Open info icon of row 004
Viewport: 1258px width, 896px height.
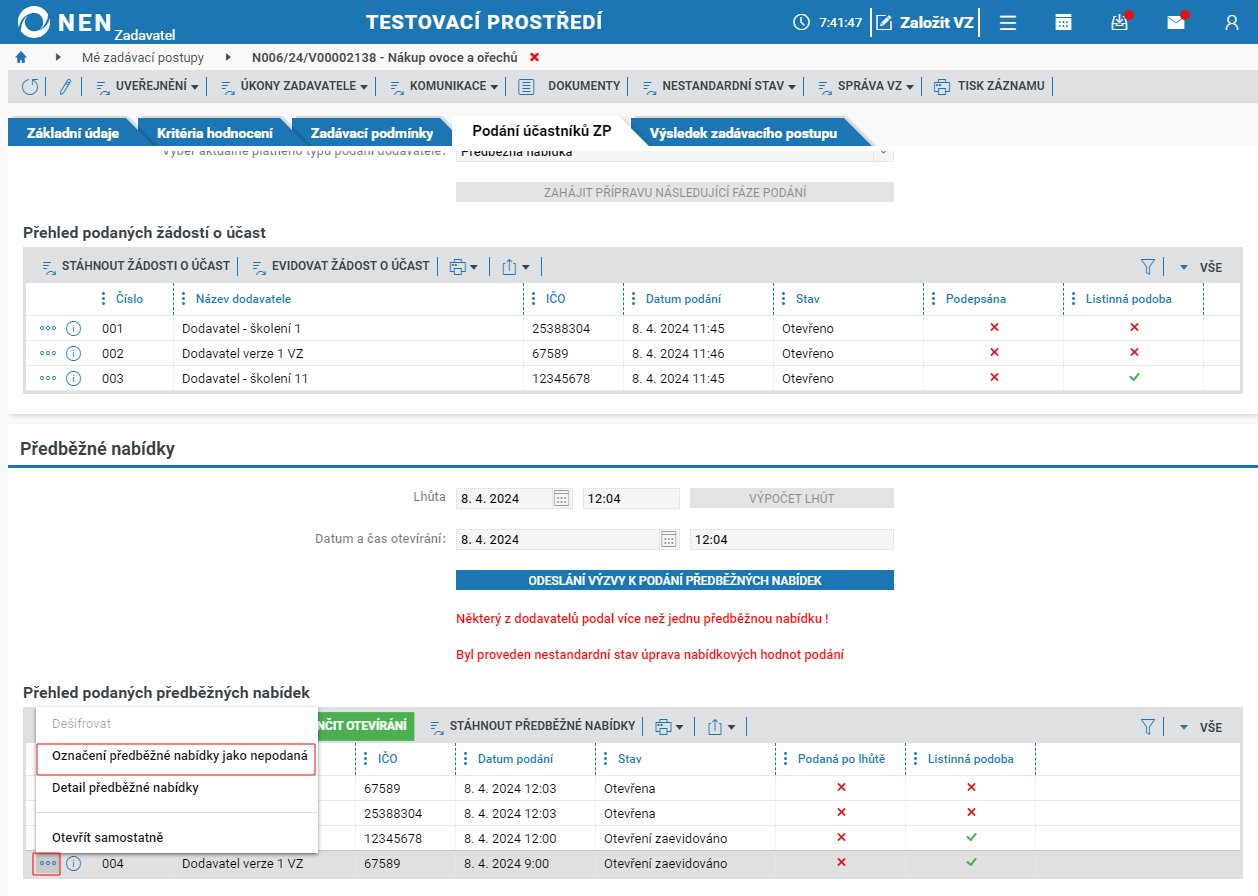pos(73,863)
